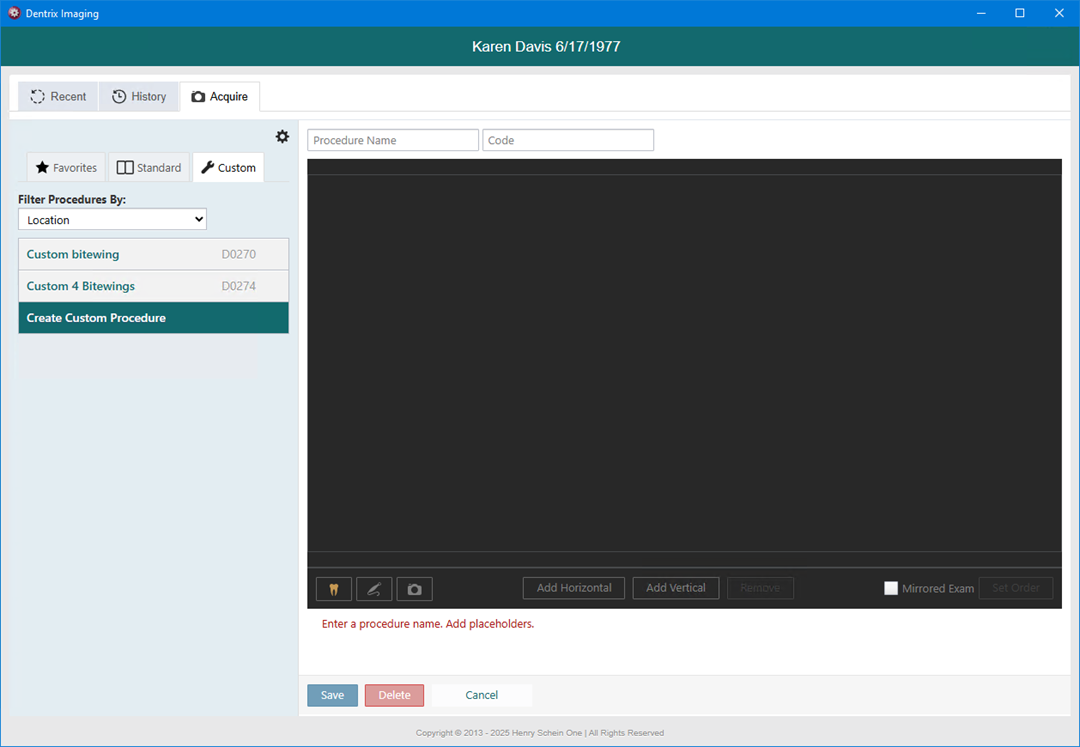1080x747 pixels.
Task: Open settings with the gear icon
Action: coord(282,137)
